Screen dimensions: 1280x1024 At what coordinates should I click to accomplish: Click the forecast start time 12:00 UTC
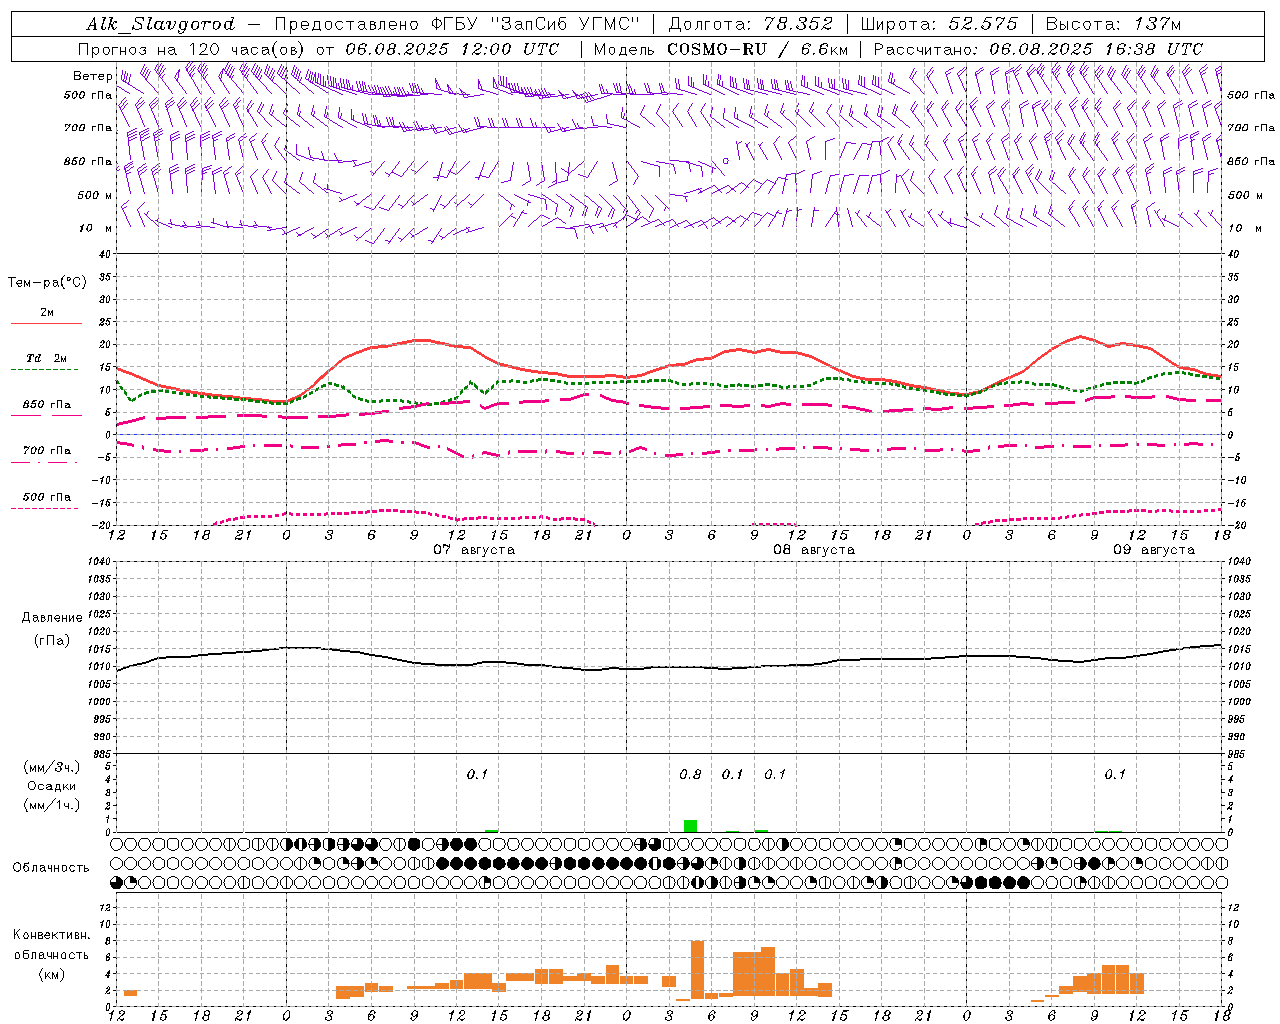[x=511, y=49]
